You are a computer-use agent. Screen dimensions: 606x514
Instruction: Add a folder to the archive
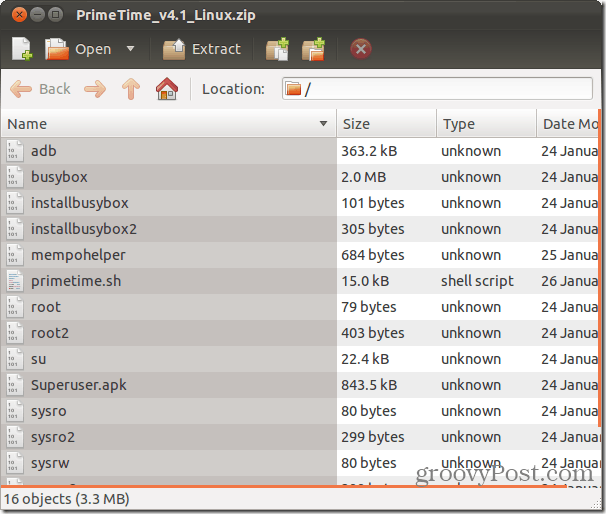pos(313,49)
